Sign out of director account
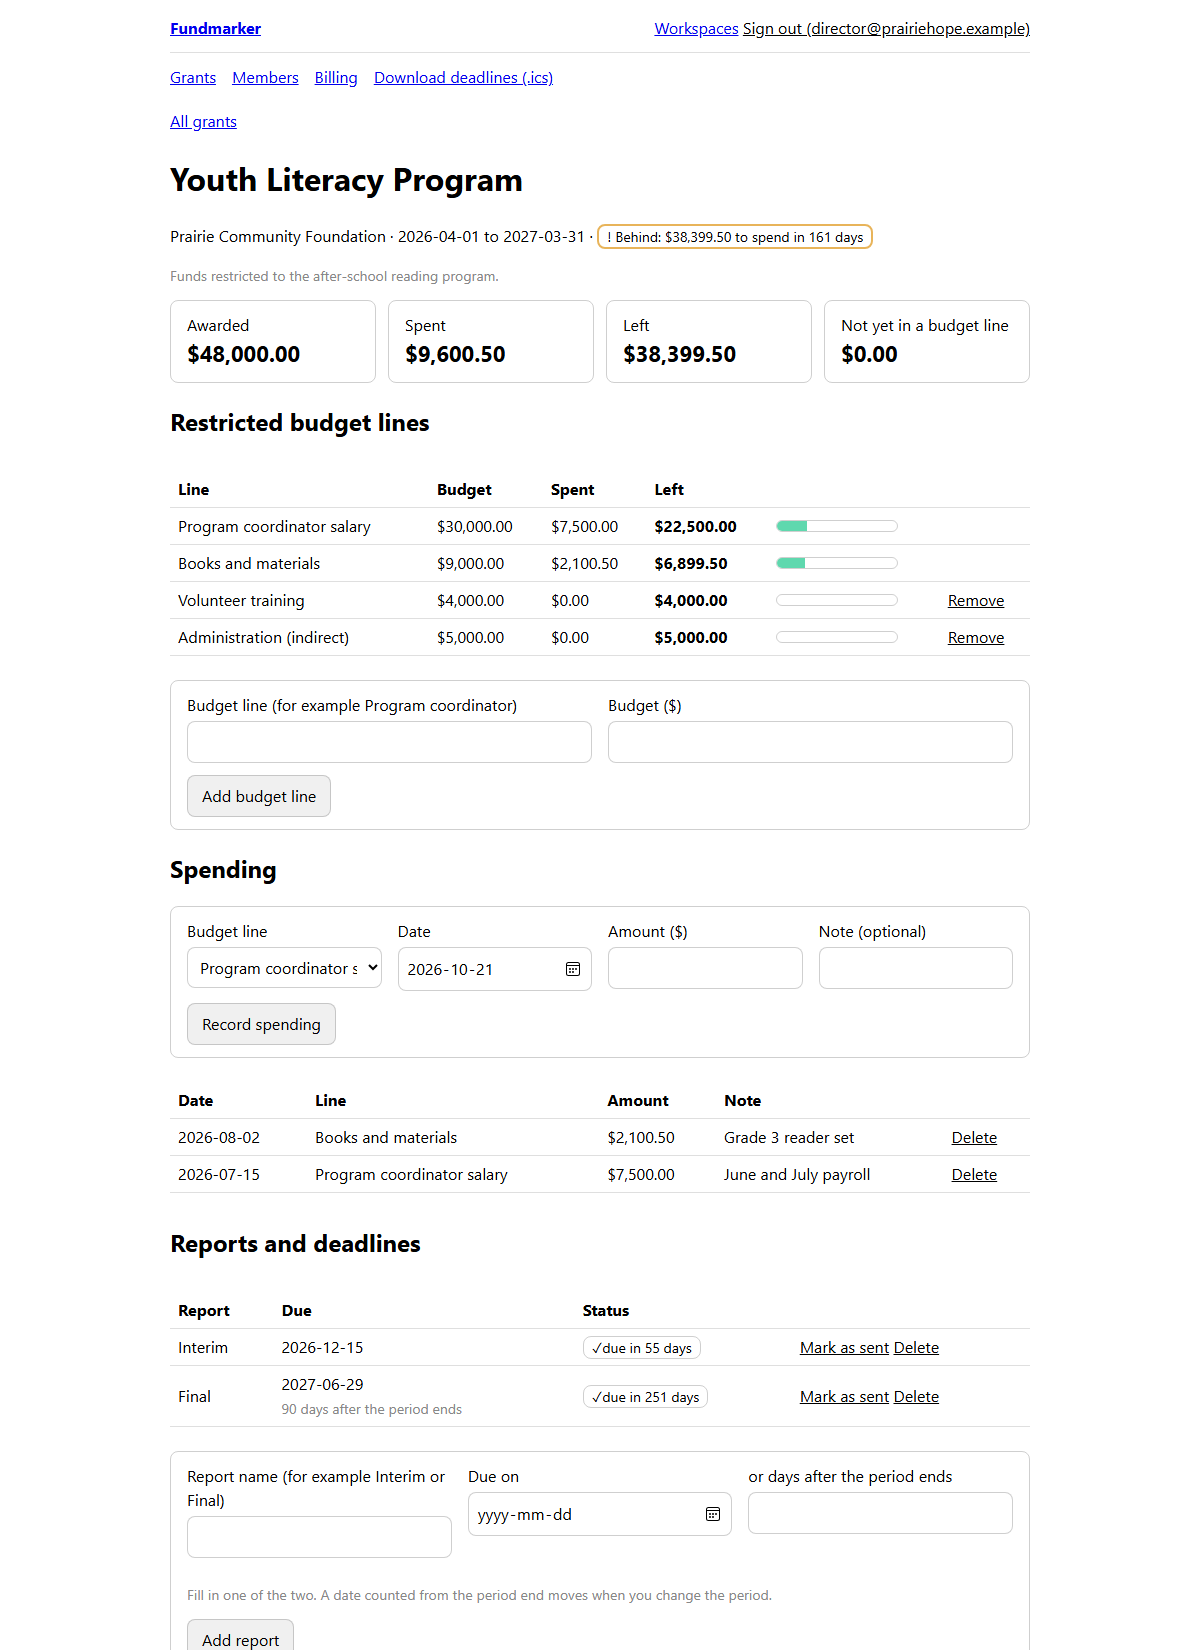The height and width of the screenshot is (1650, 1200). [x=886, y=29]
